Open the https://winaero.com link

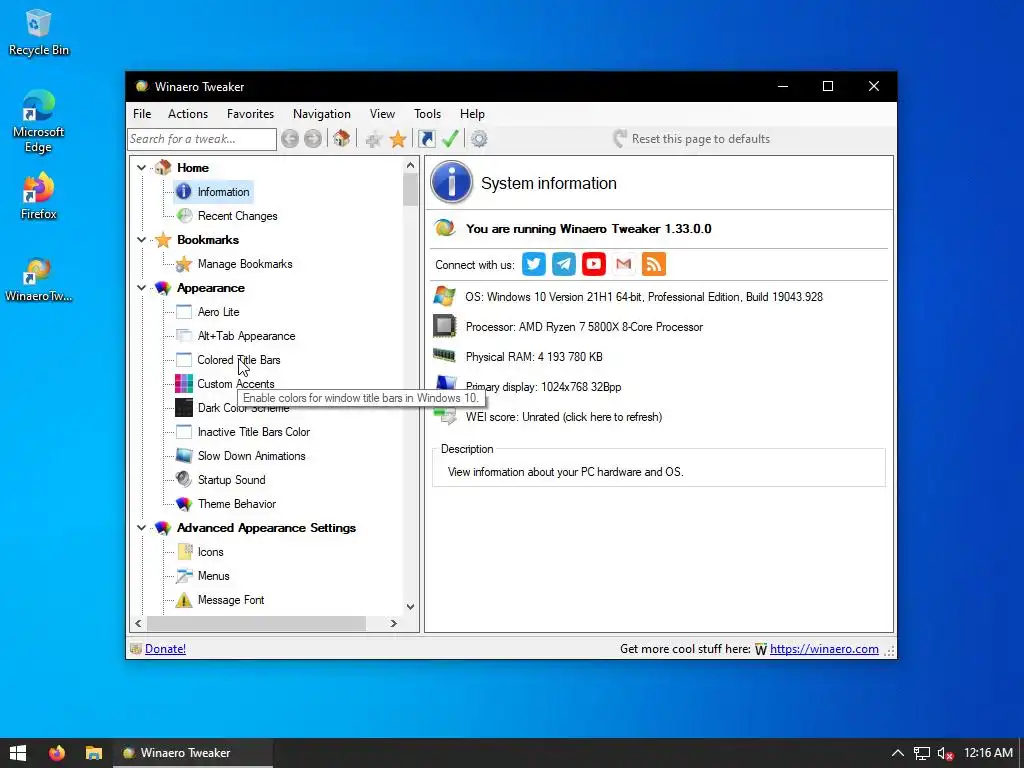tap(824, 648)
